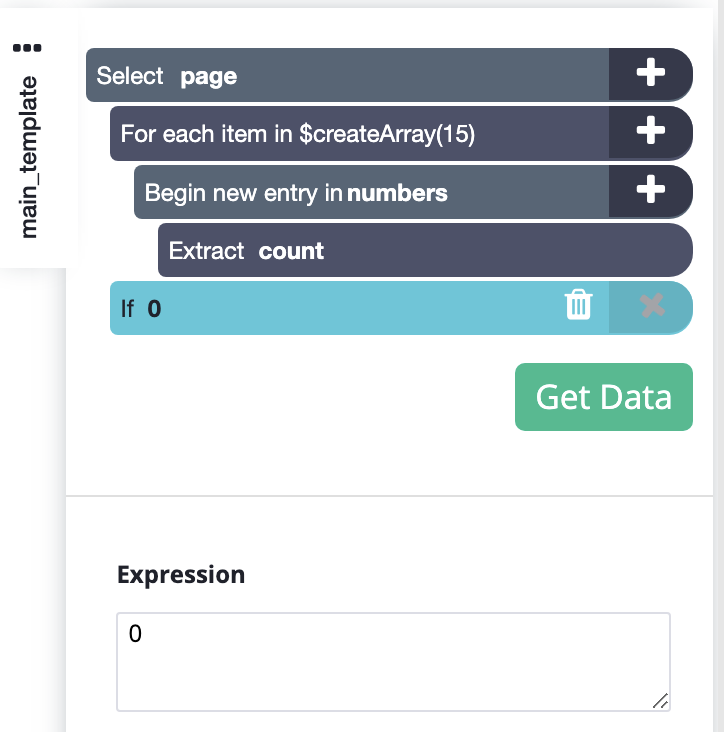Click the X icon on If command

(x=652, y=306)
